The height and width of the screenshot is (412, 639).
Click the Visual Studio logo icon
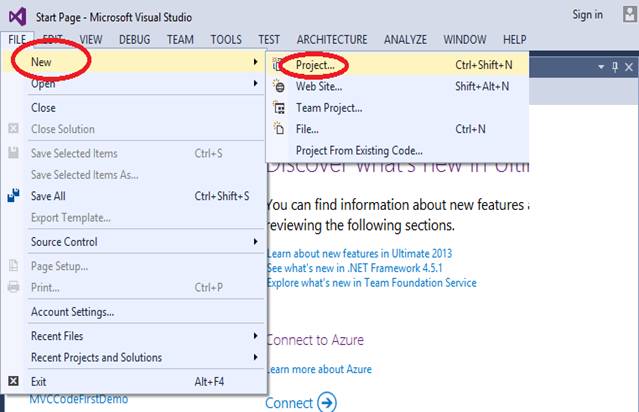[19, 15]
